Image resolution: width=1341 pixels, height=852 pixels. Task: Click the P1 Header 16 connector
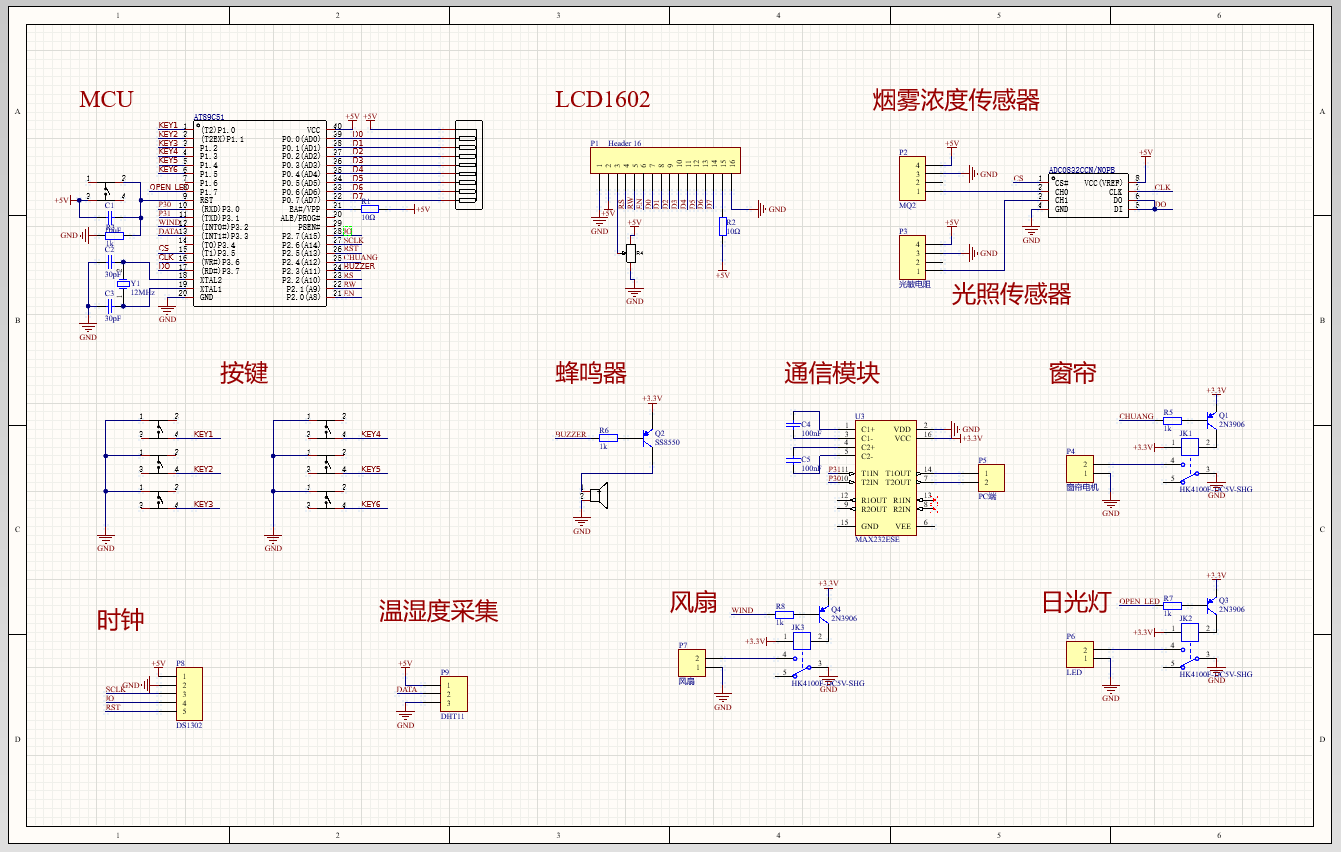[664, 161]
